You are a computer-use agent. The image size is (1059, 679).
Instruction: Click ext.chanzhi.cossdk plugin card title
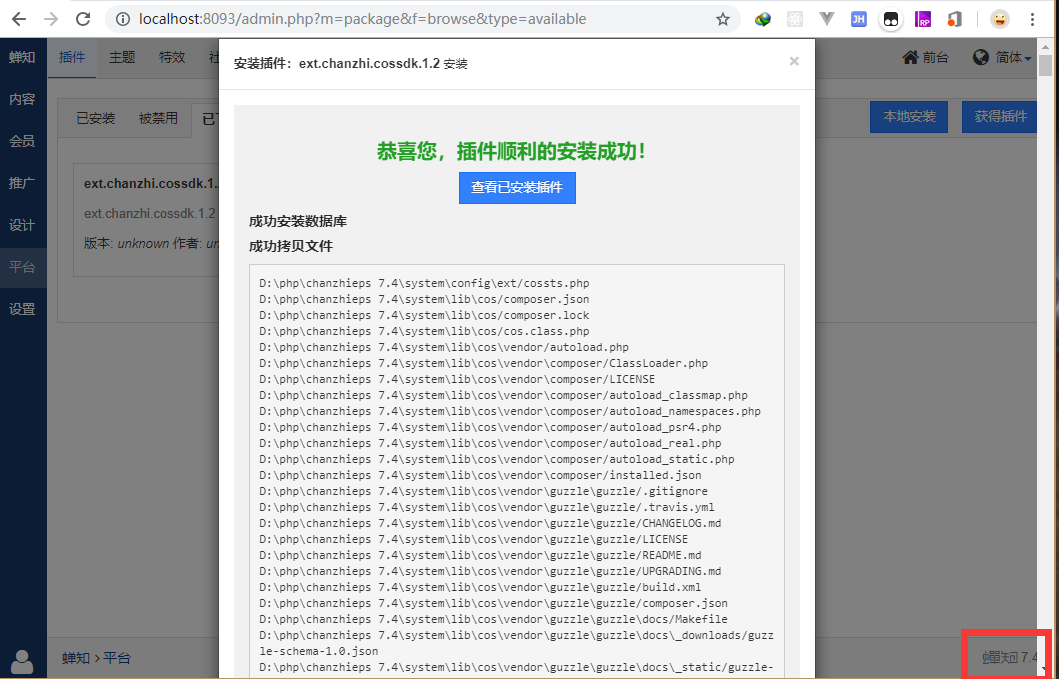151,184
